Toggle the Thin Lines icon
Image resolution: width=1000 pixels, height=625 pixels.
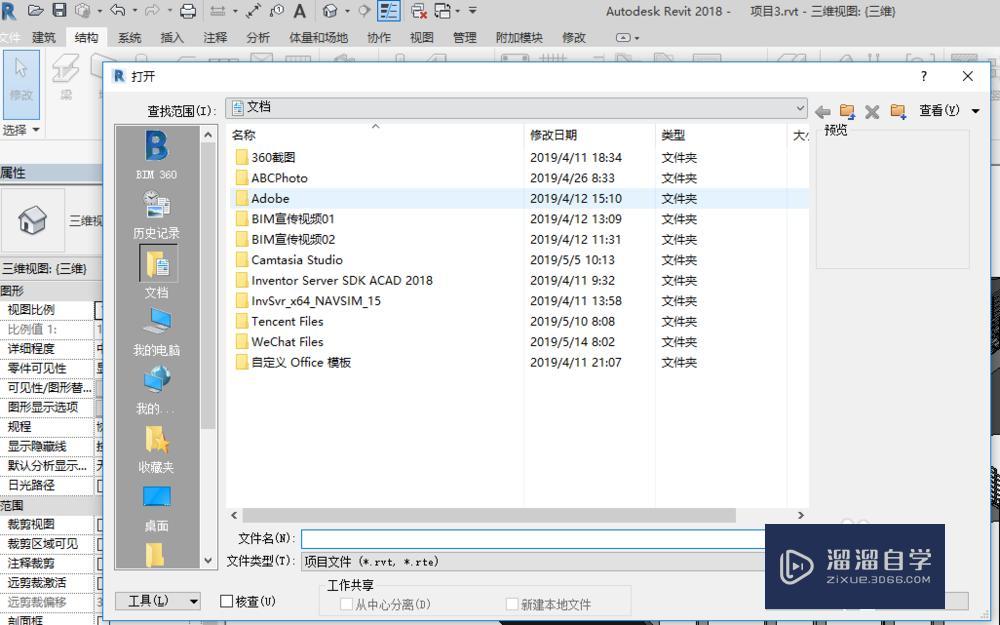388,10
